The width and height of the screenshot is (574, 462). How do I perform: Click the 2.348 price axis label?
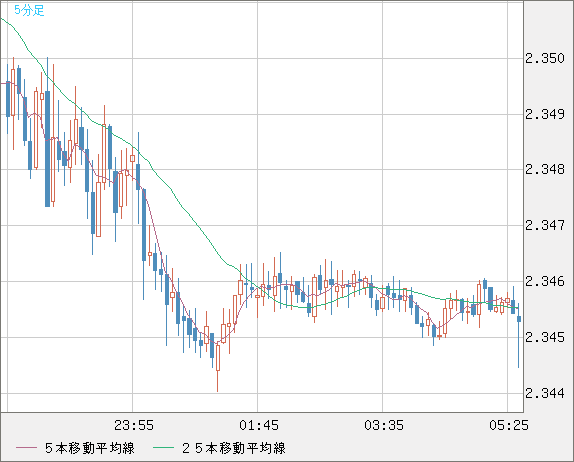coord(545,170)
